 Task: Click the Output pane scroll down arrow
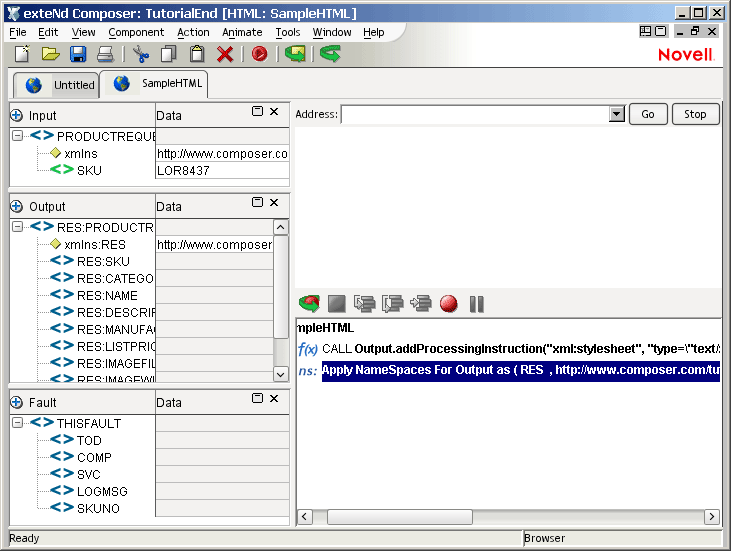click(x=280, y=374)
